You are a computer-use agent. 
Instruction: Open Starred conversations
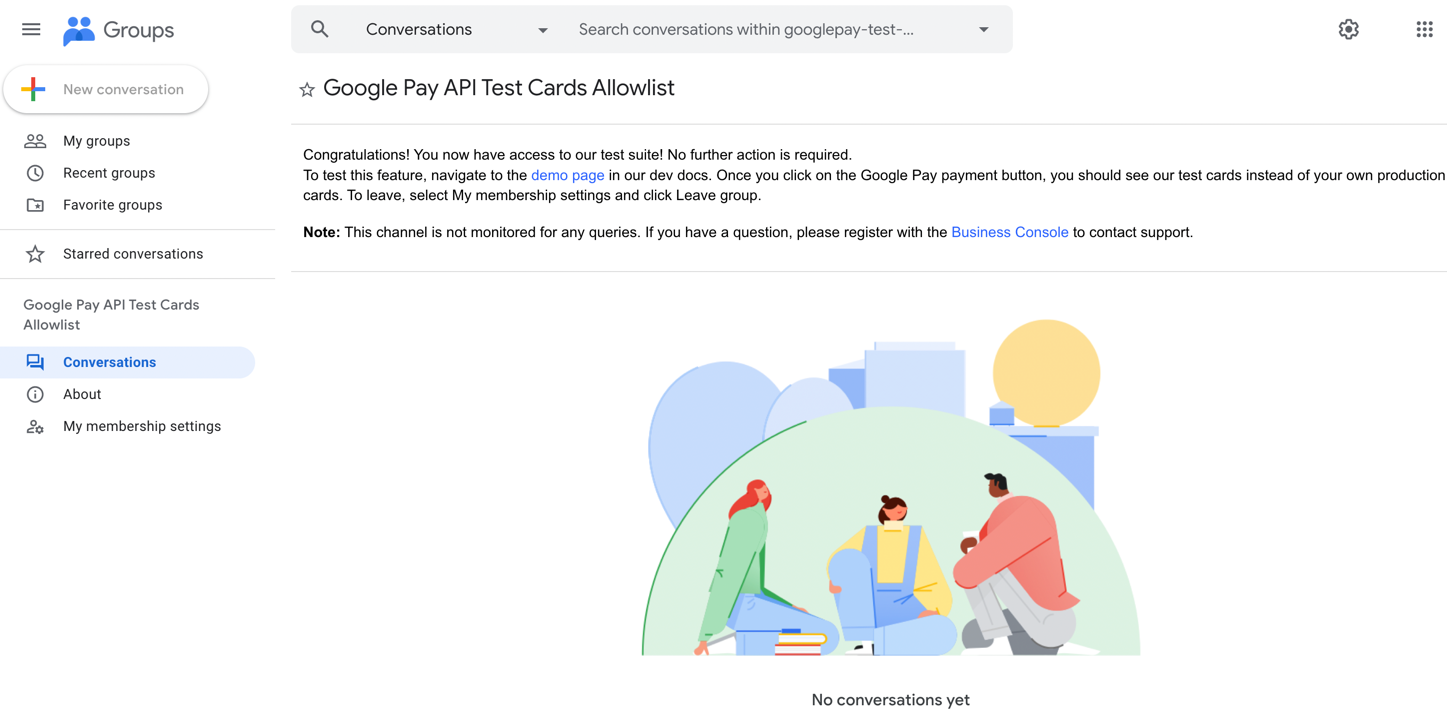tap(132, 254)
